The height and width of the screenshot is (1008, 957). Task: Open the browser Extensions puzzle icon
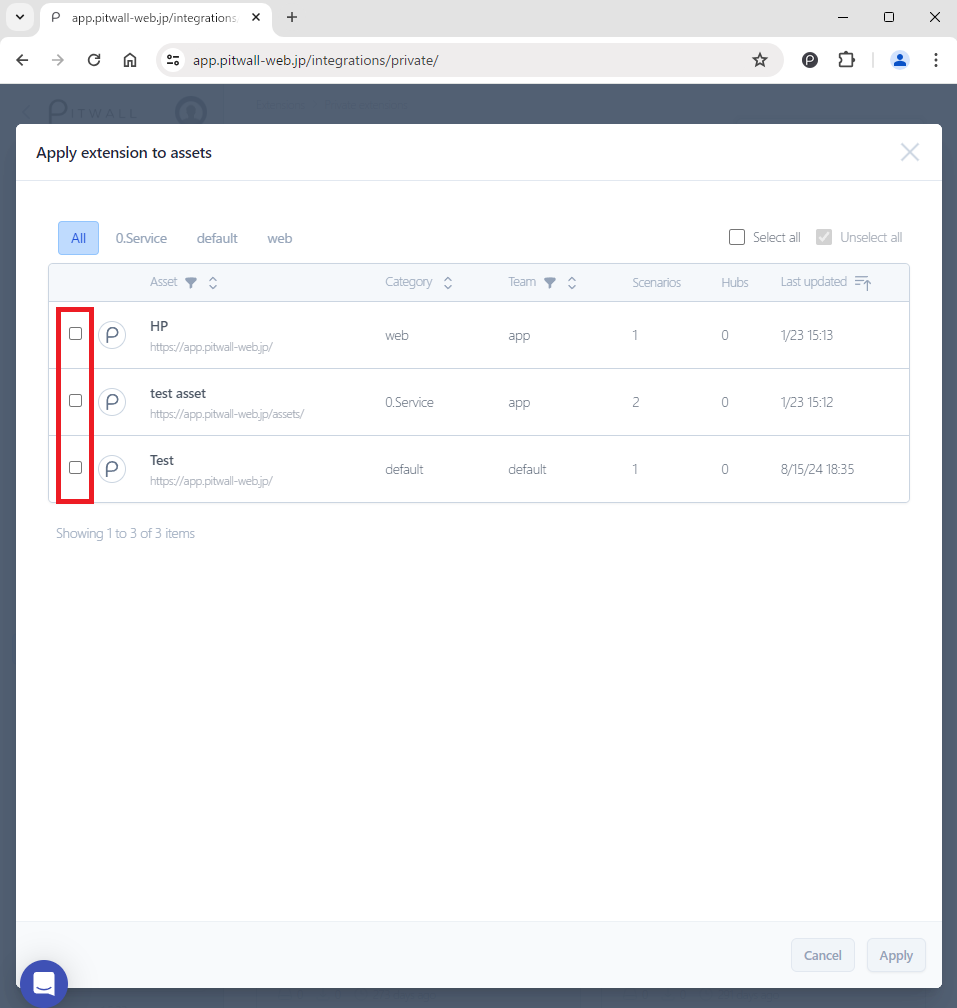point(846,60)
